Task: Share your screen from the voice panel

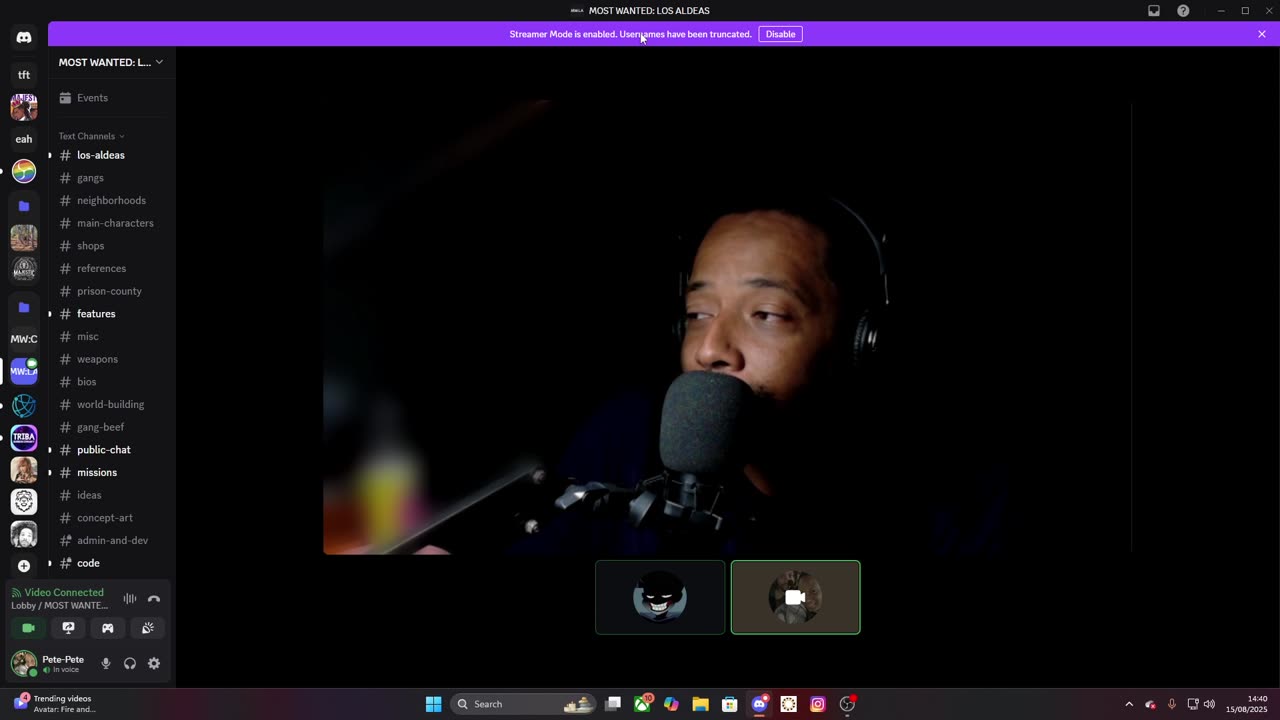Action: [x=68, y=628]
